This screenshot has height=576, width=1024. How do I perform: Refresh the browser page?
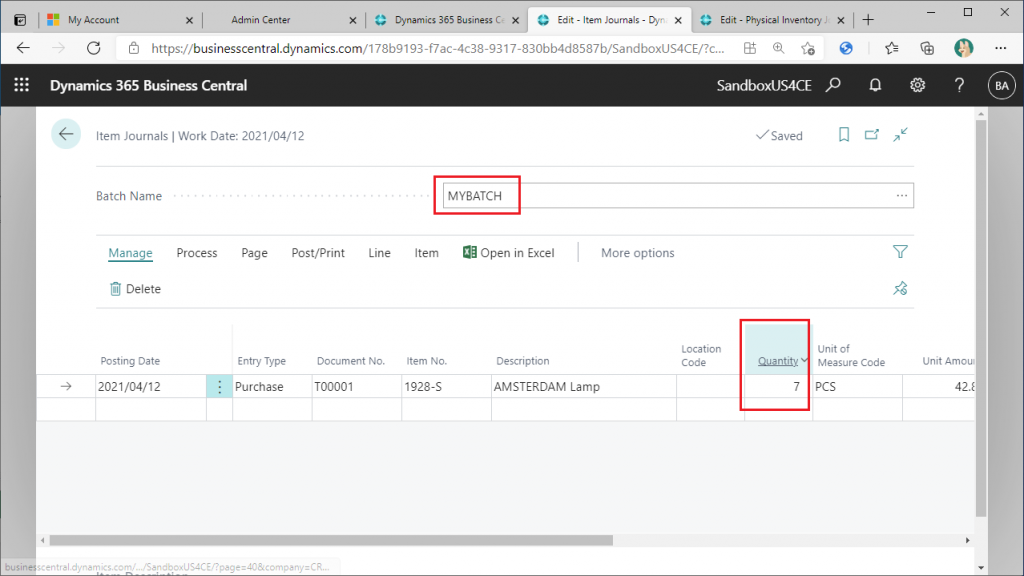94,48
